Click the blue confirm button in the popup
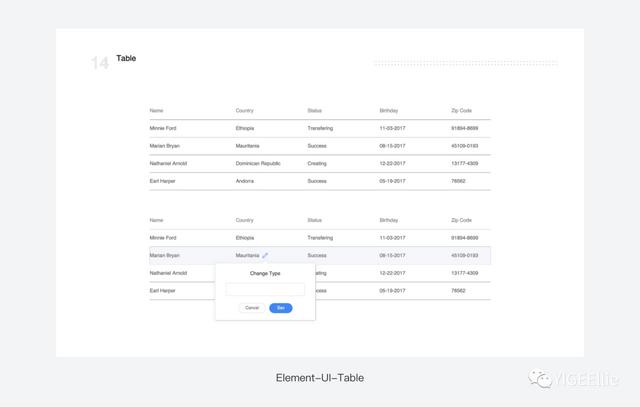This screenshot has height=407, width=640. click(281, 308)
